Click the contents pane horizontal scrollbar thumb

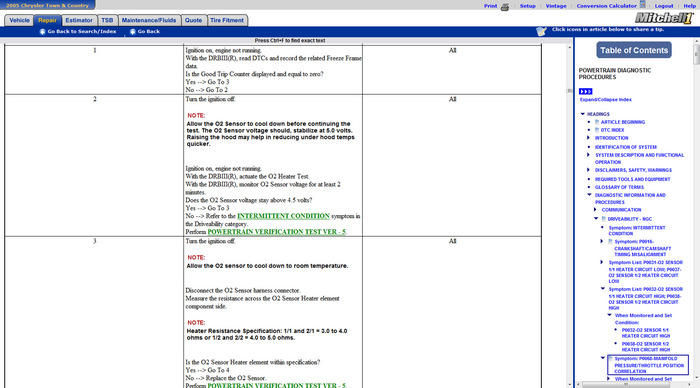(625, 384)
